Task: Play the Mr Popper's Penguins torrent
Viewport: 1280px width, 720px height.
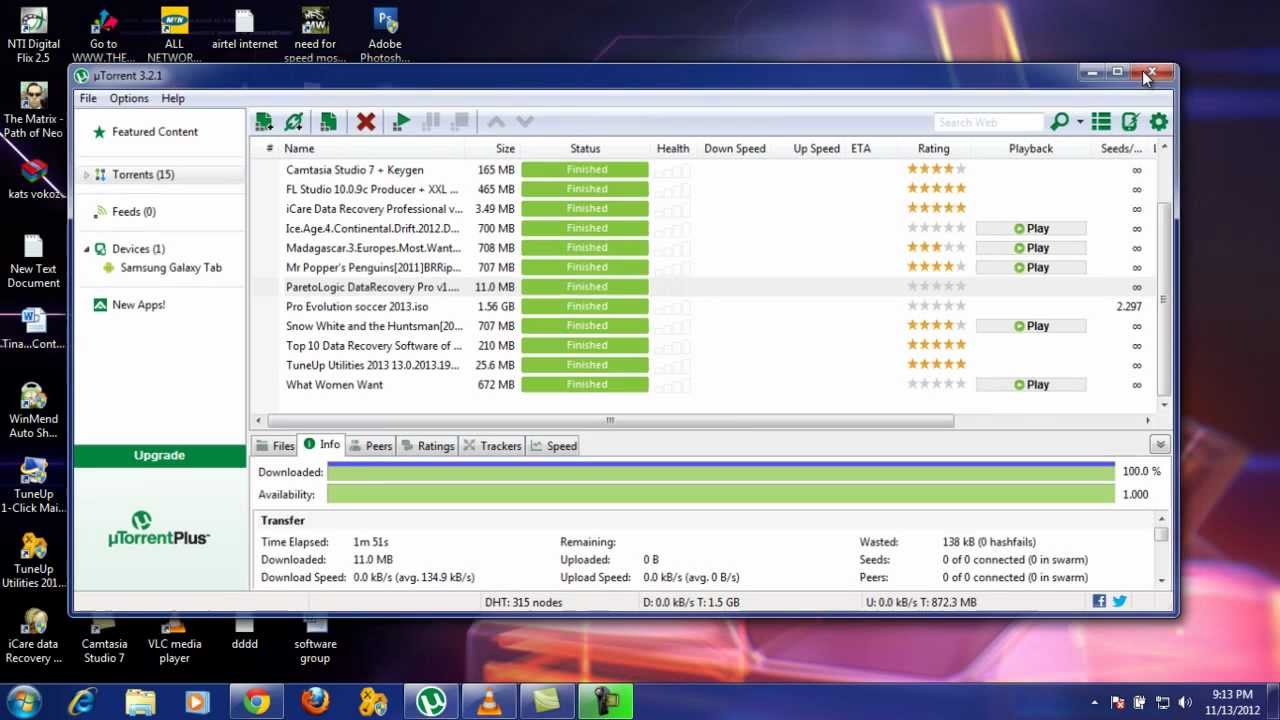Action: coord(1031,268)
